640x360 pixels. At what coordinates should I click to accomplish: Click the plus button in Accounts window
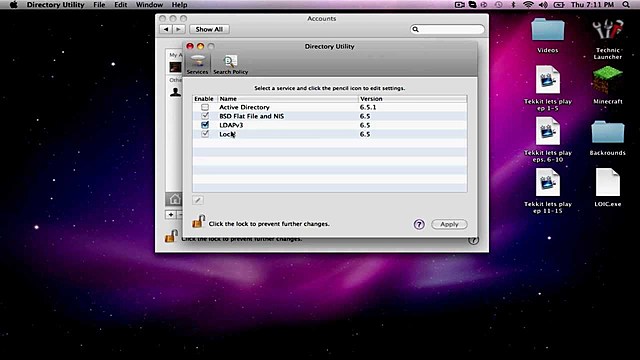click(171, 215)
